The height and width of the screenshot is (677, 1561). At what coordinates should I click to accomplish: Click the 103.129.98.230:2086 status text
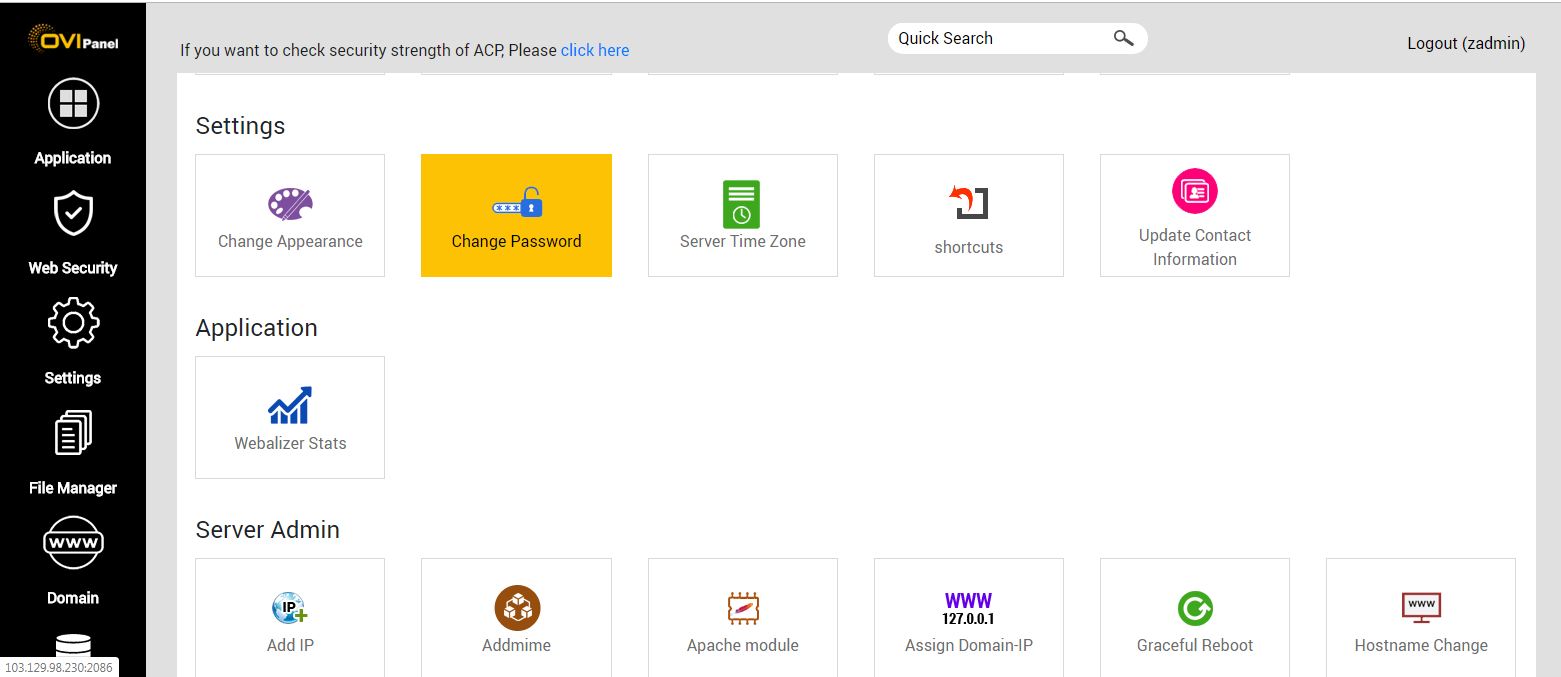click(58, 667)
